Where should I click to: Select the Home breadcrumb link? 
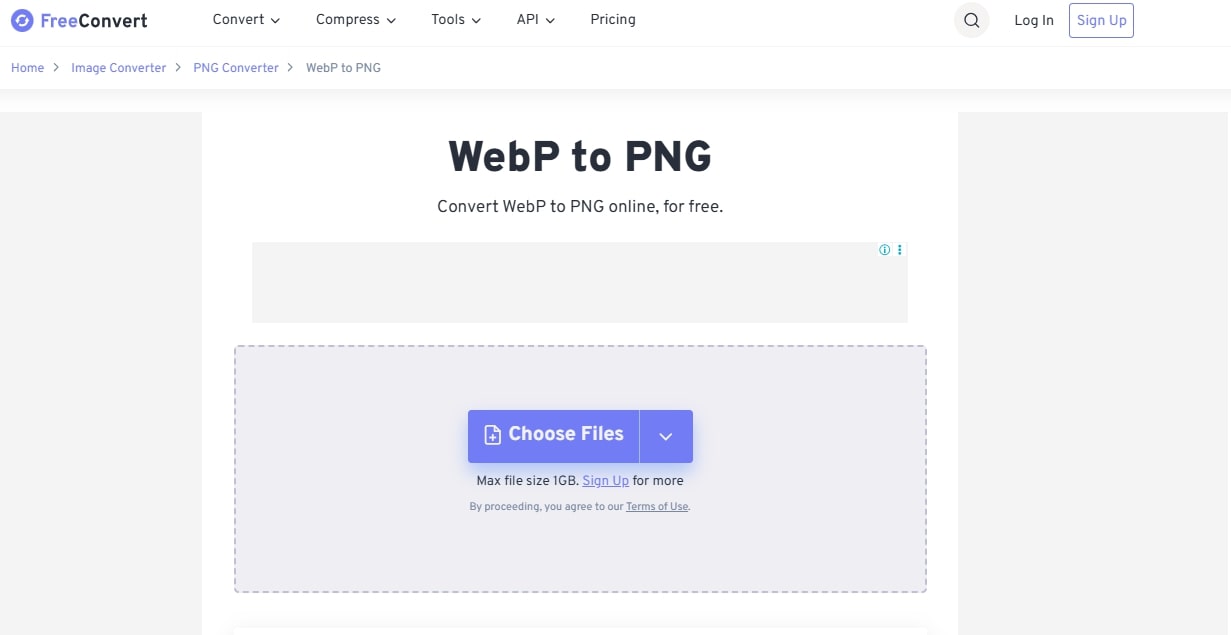[27, 67]
